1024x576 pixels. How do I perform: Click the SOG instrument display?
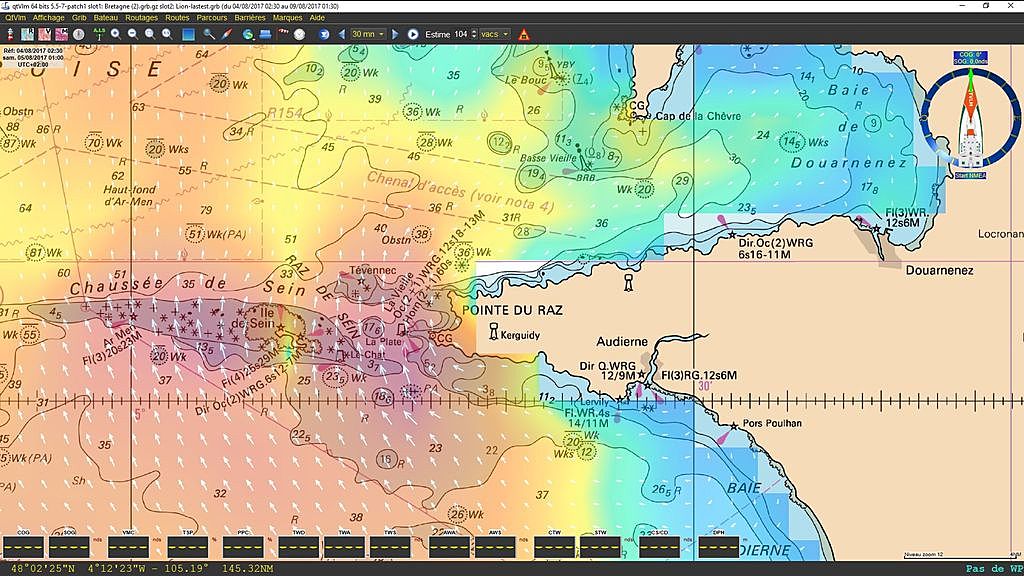point(69,547)
